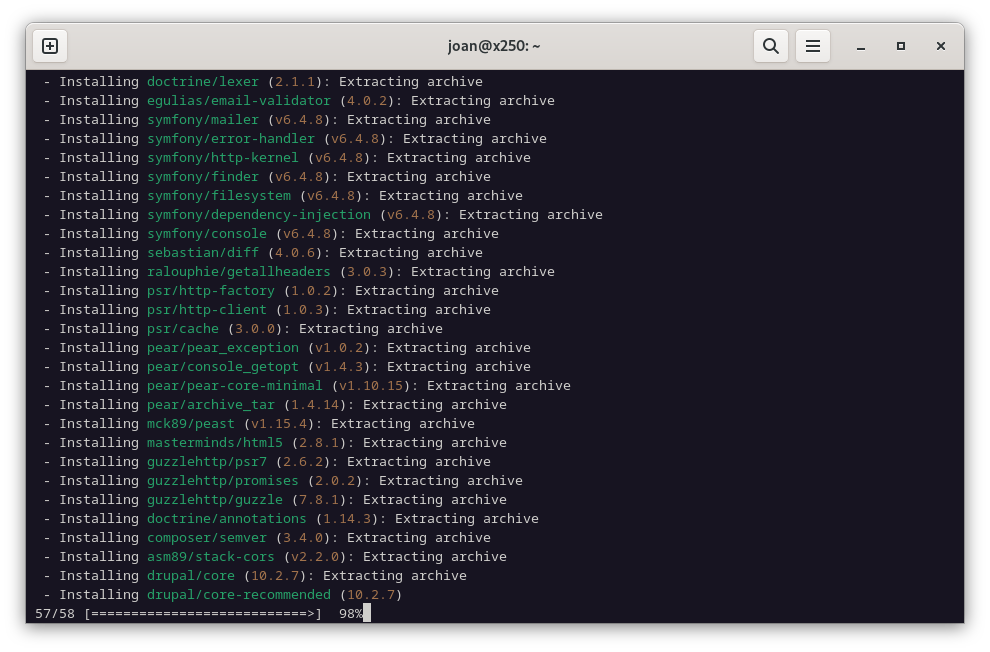The height and width of the screenshot is (652, 990).
Task: Click the symfony/filesystem package name
Action: pyautogui.click(x=219, y=196)
